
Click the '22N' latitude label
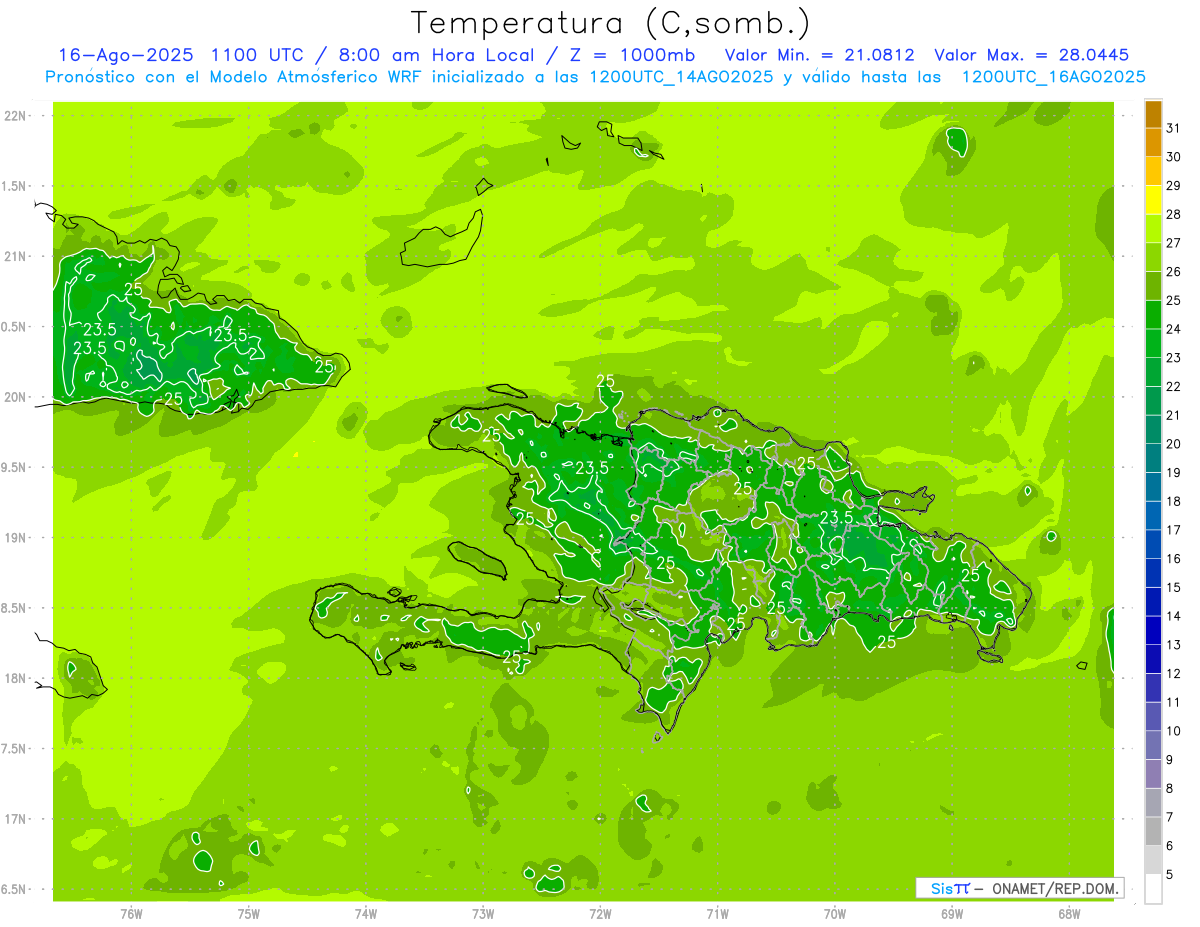tap(15, 116)
